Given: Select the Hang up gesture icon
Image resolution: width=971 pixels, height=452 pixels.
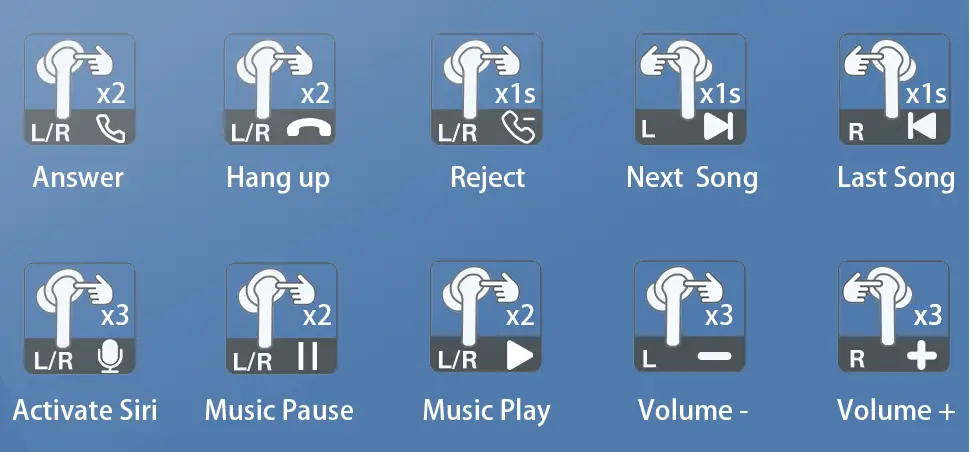Looking at the screenshot, I should [x=279, y=90].
